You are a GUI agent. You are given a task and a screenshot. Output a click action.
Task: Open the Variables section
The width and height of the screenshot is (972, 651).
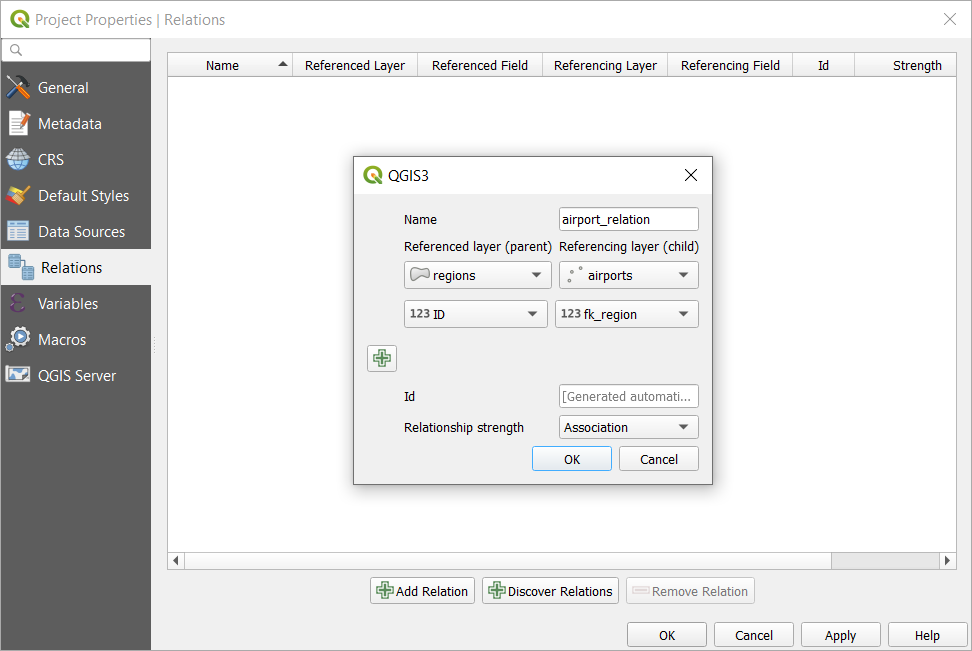(68, 304)
